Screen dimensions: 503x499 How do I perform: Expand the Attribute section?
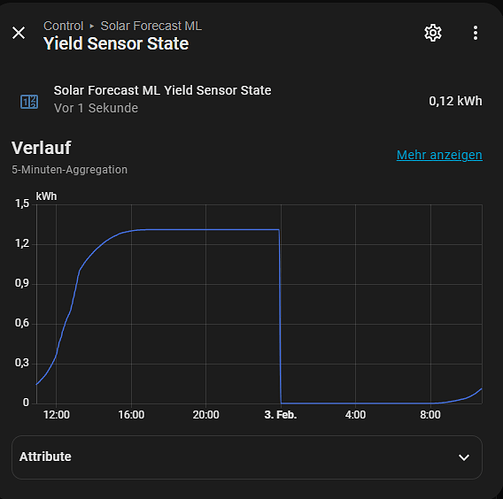pos(247,457)
